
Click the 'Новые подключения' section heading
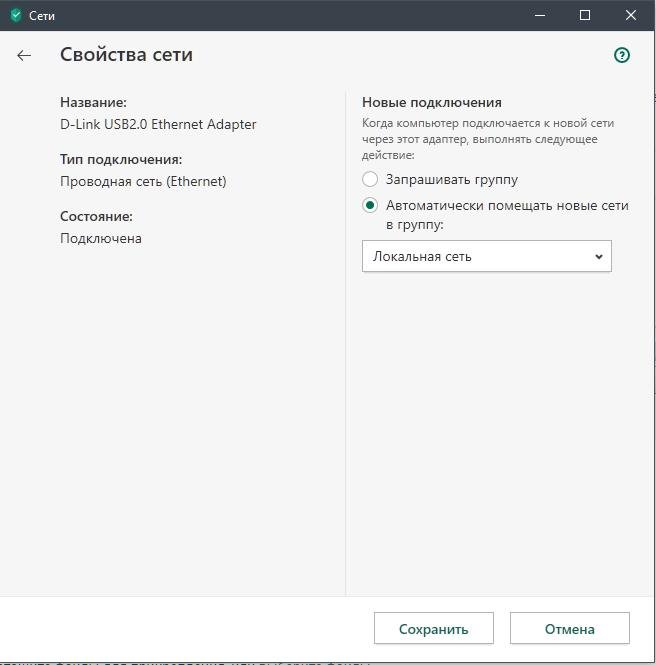pos(431,103)
